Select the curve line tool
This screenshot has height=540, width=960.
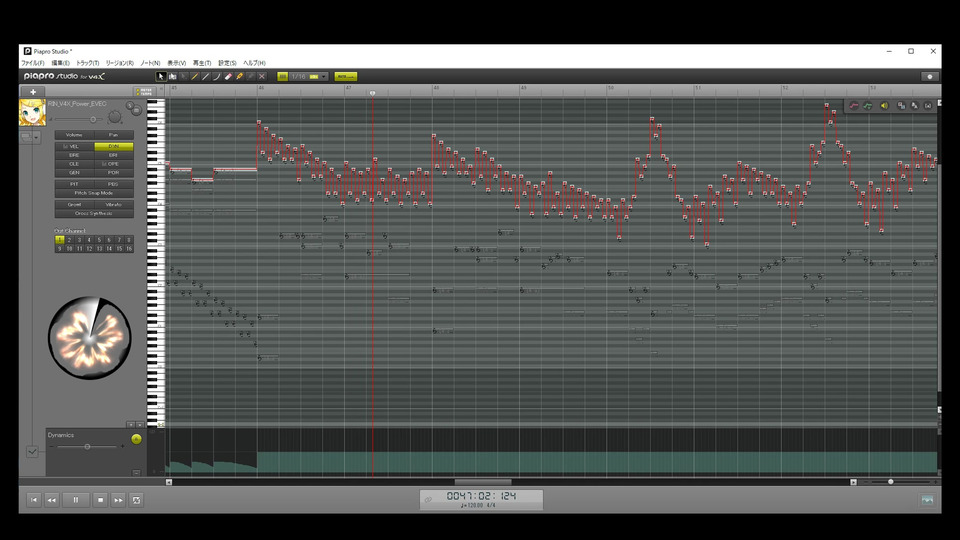point(217,77)
